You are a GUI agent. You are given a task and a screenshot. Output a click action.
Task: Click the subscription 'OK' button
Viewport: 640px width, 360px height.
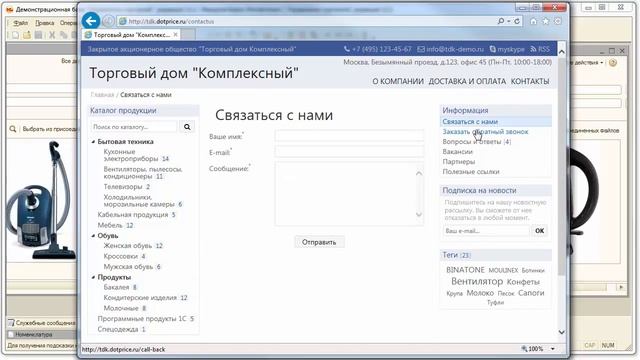[x=540, y=231]
